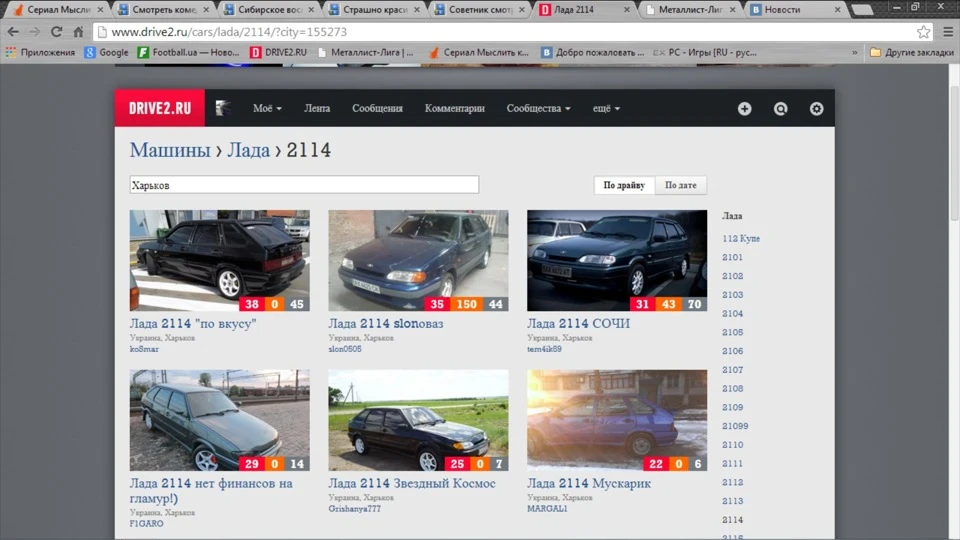The height and width of the screenshot is (540, 960).
Task: Bookmark the page with the star icon
Action: coord(923,32)
